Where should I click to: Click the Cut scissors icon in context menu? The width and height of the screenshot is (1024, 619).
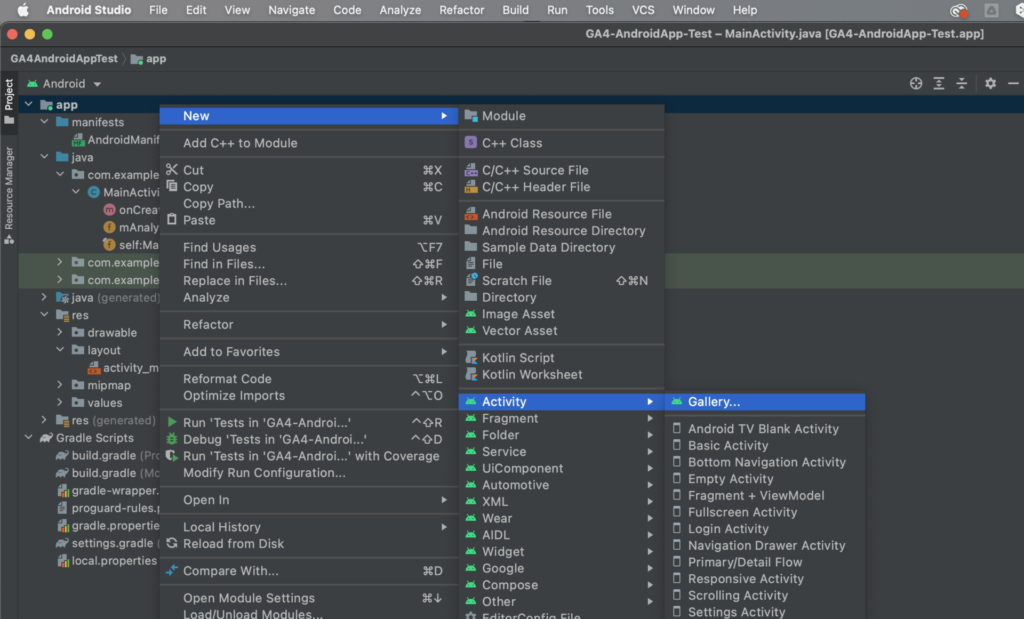point(172,170)
